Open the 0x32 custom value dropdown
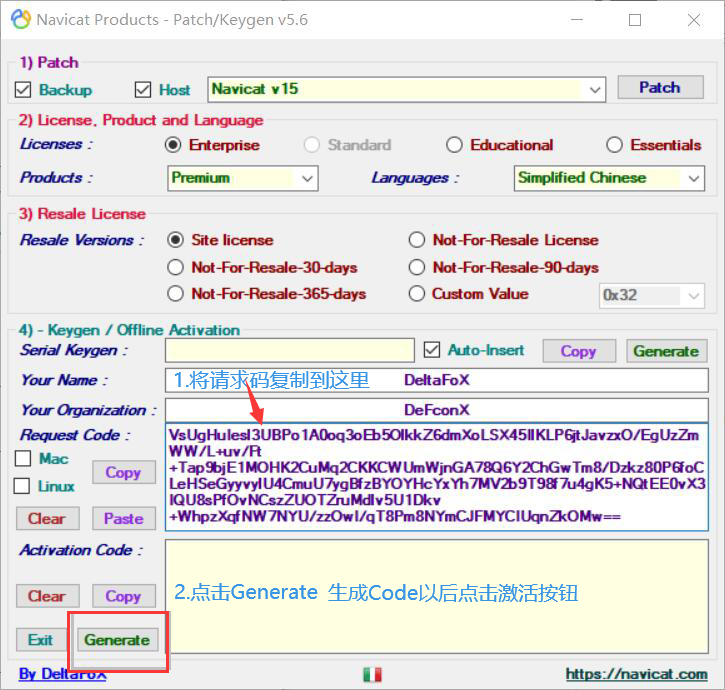Image resolution: width=725 pixels, height=690 pixels. (652, 296)
